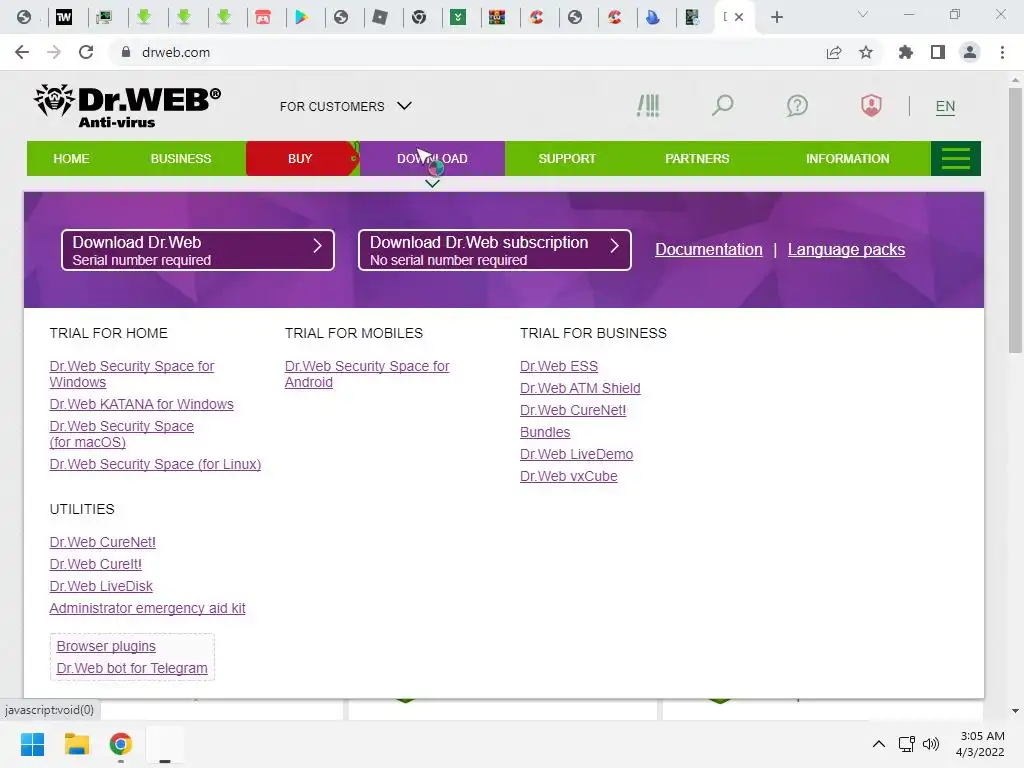Open the help question mark icon

797,105
